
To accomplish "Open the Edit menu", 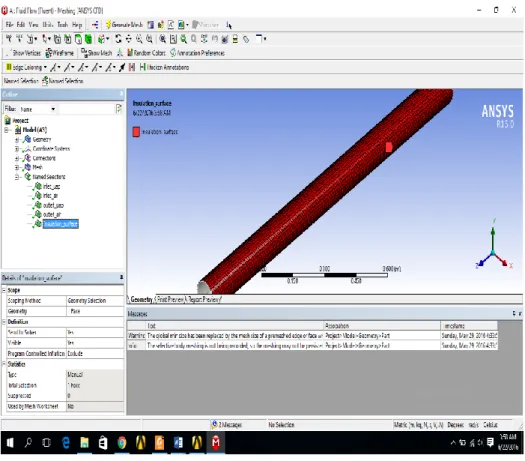I will point(21,25).
